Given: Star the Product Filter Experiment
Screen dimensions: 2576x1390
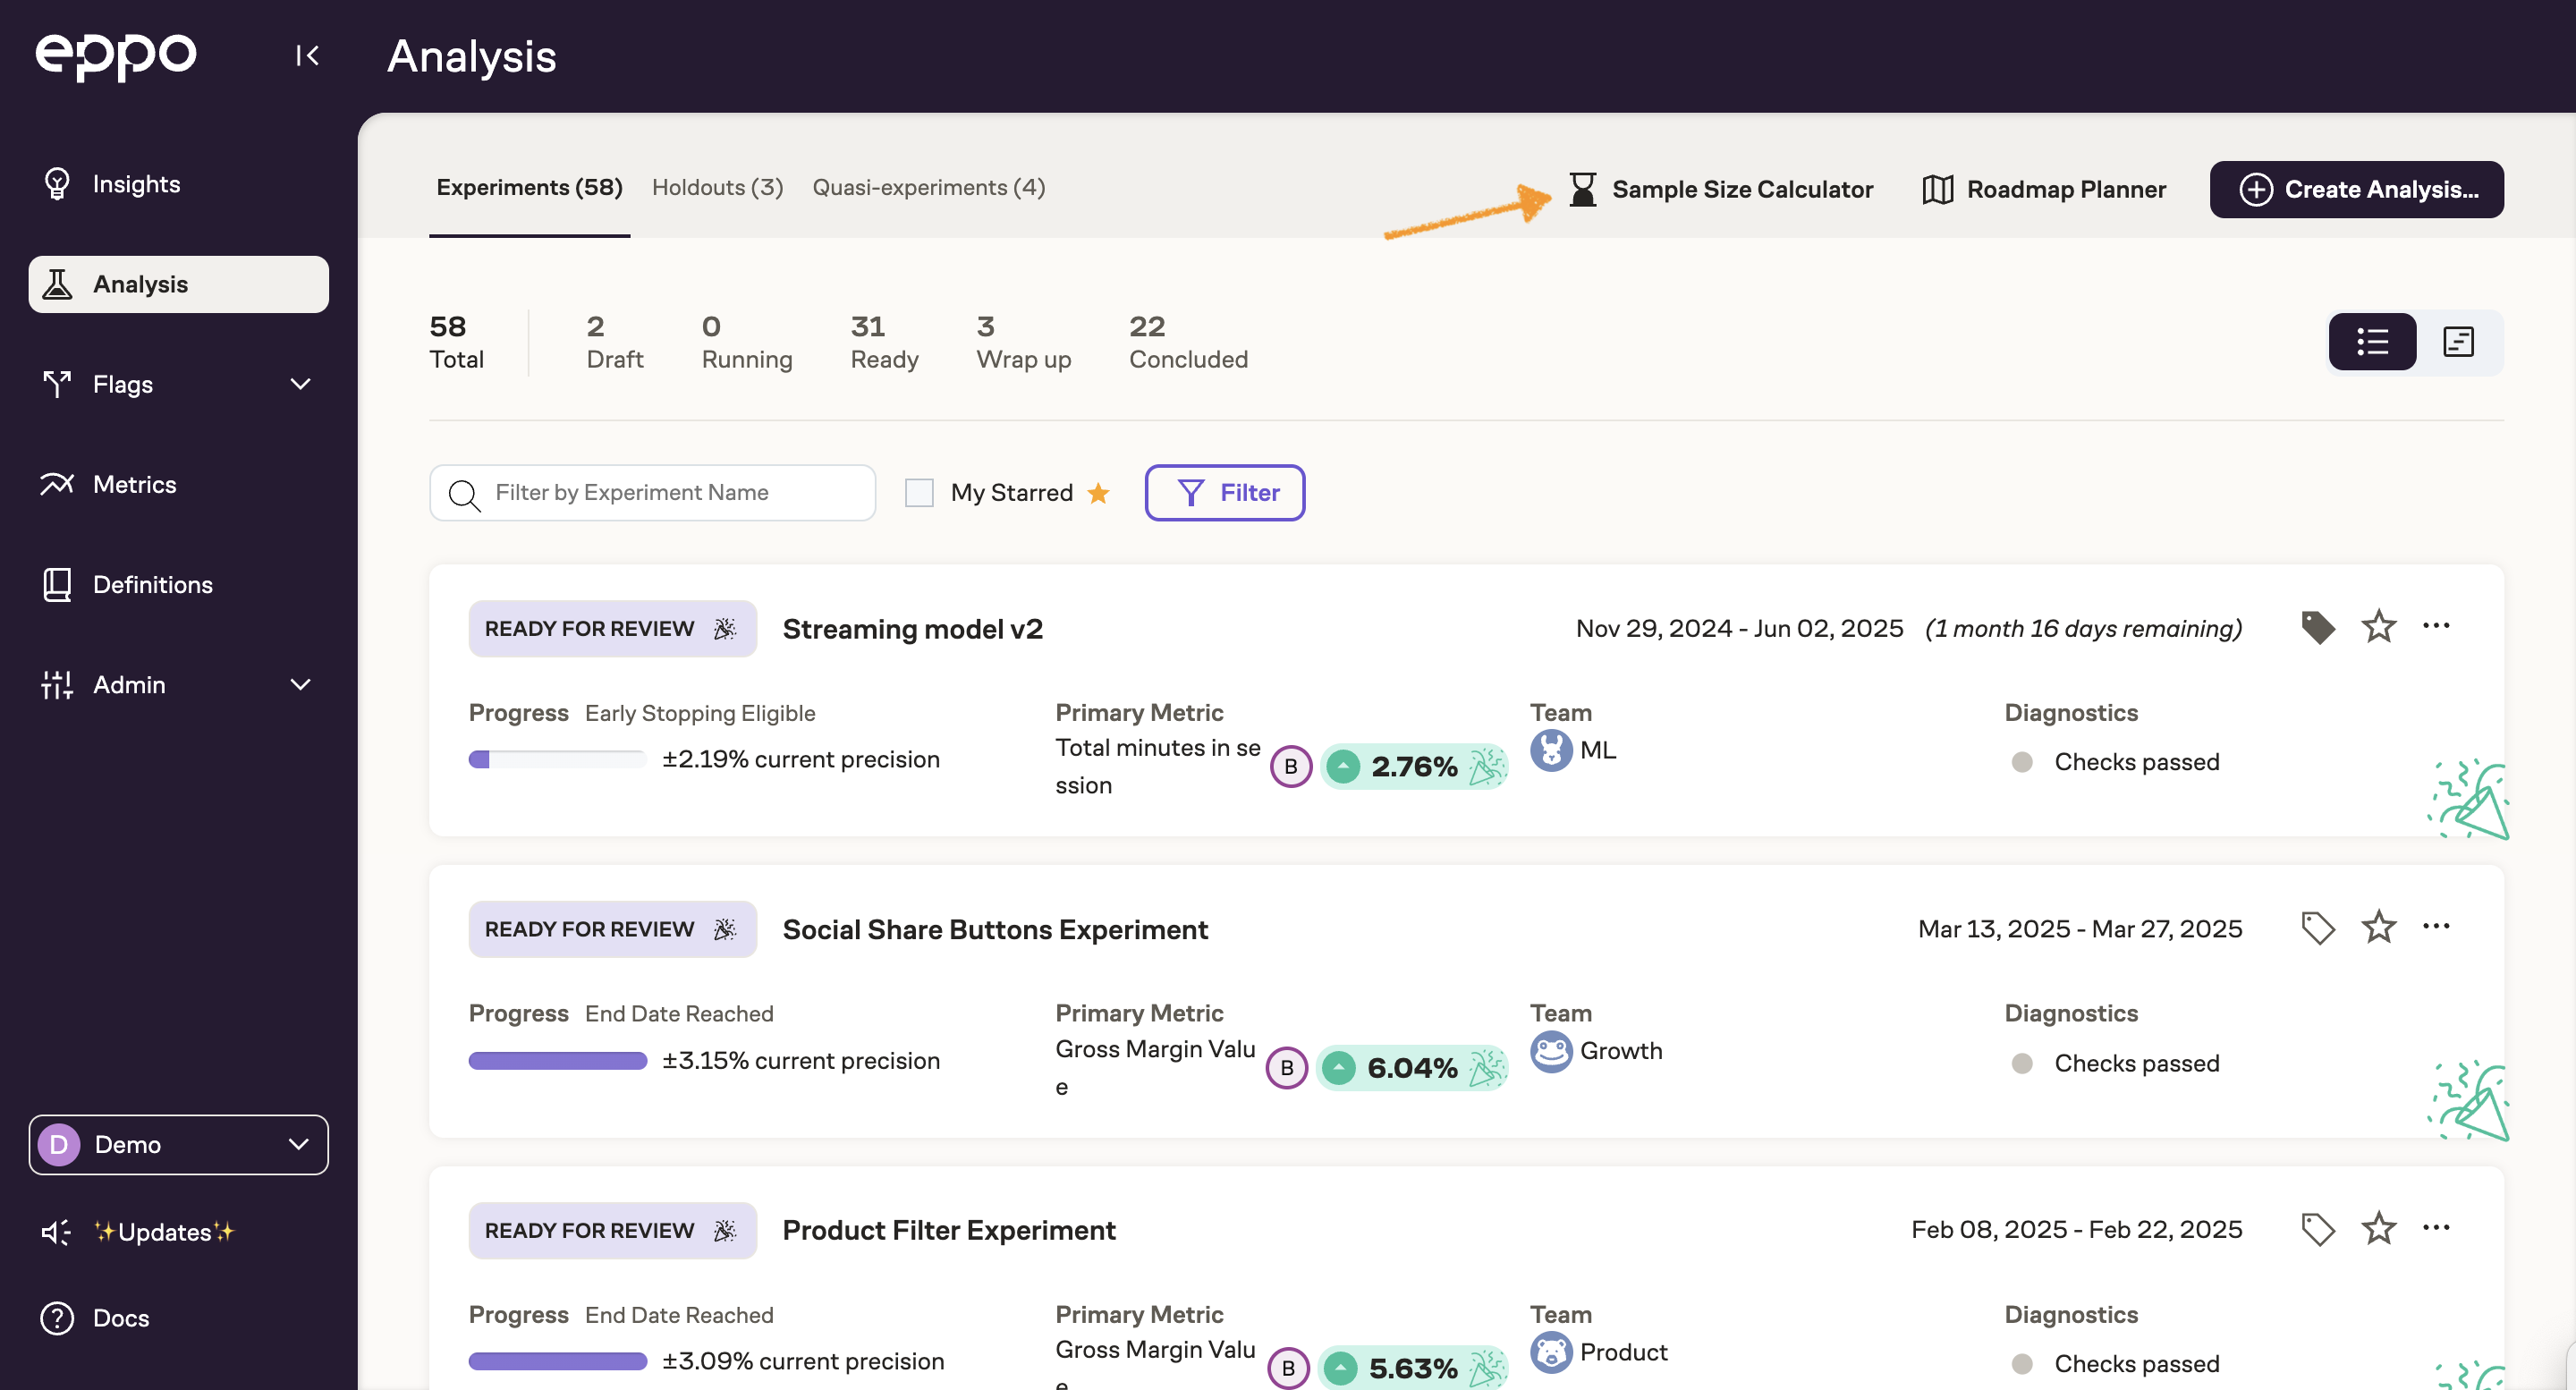Looking at the screenshot, I should click(2378, 1228).
